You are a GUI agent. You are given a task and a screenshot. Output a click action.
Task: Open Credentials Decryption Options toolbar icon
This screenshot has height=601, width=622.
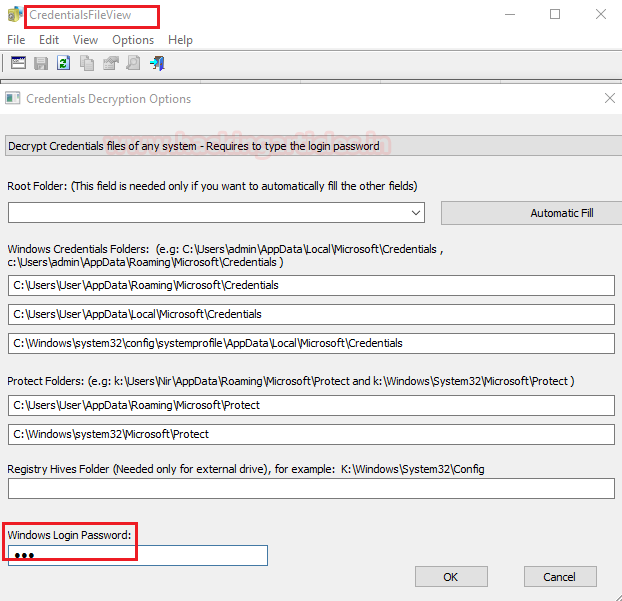[x=18, y=63]
